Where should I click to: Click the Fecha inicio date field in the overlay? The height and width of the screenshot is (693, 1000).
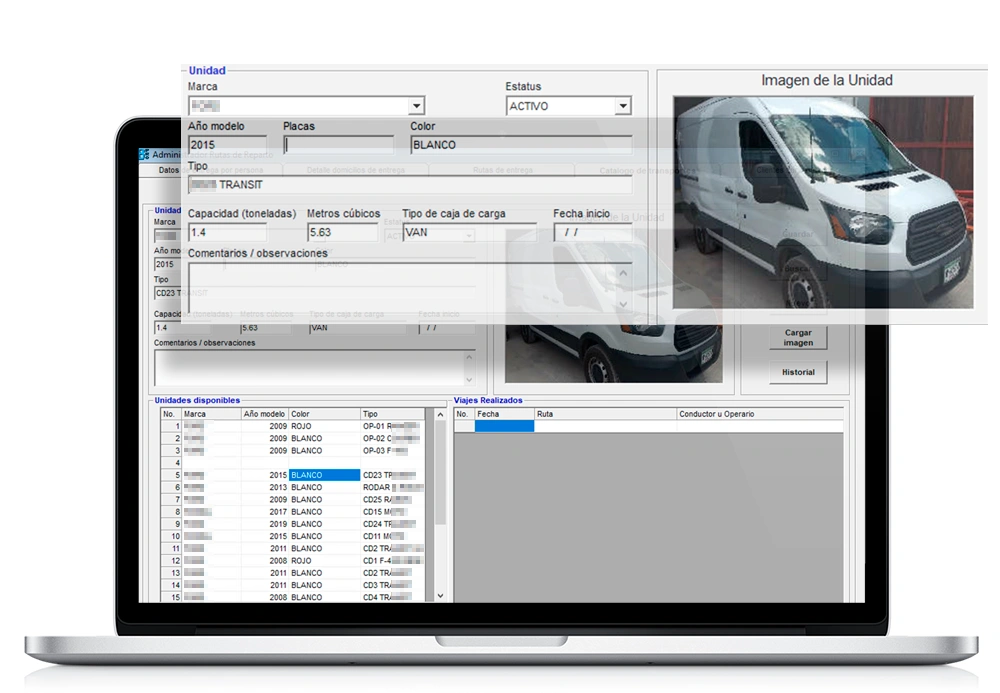pyautogui.click(x=592, y=233)
